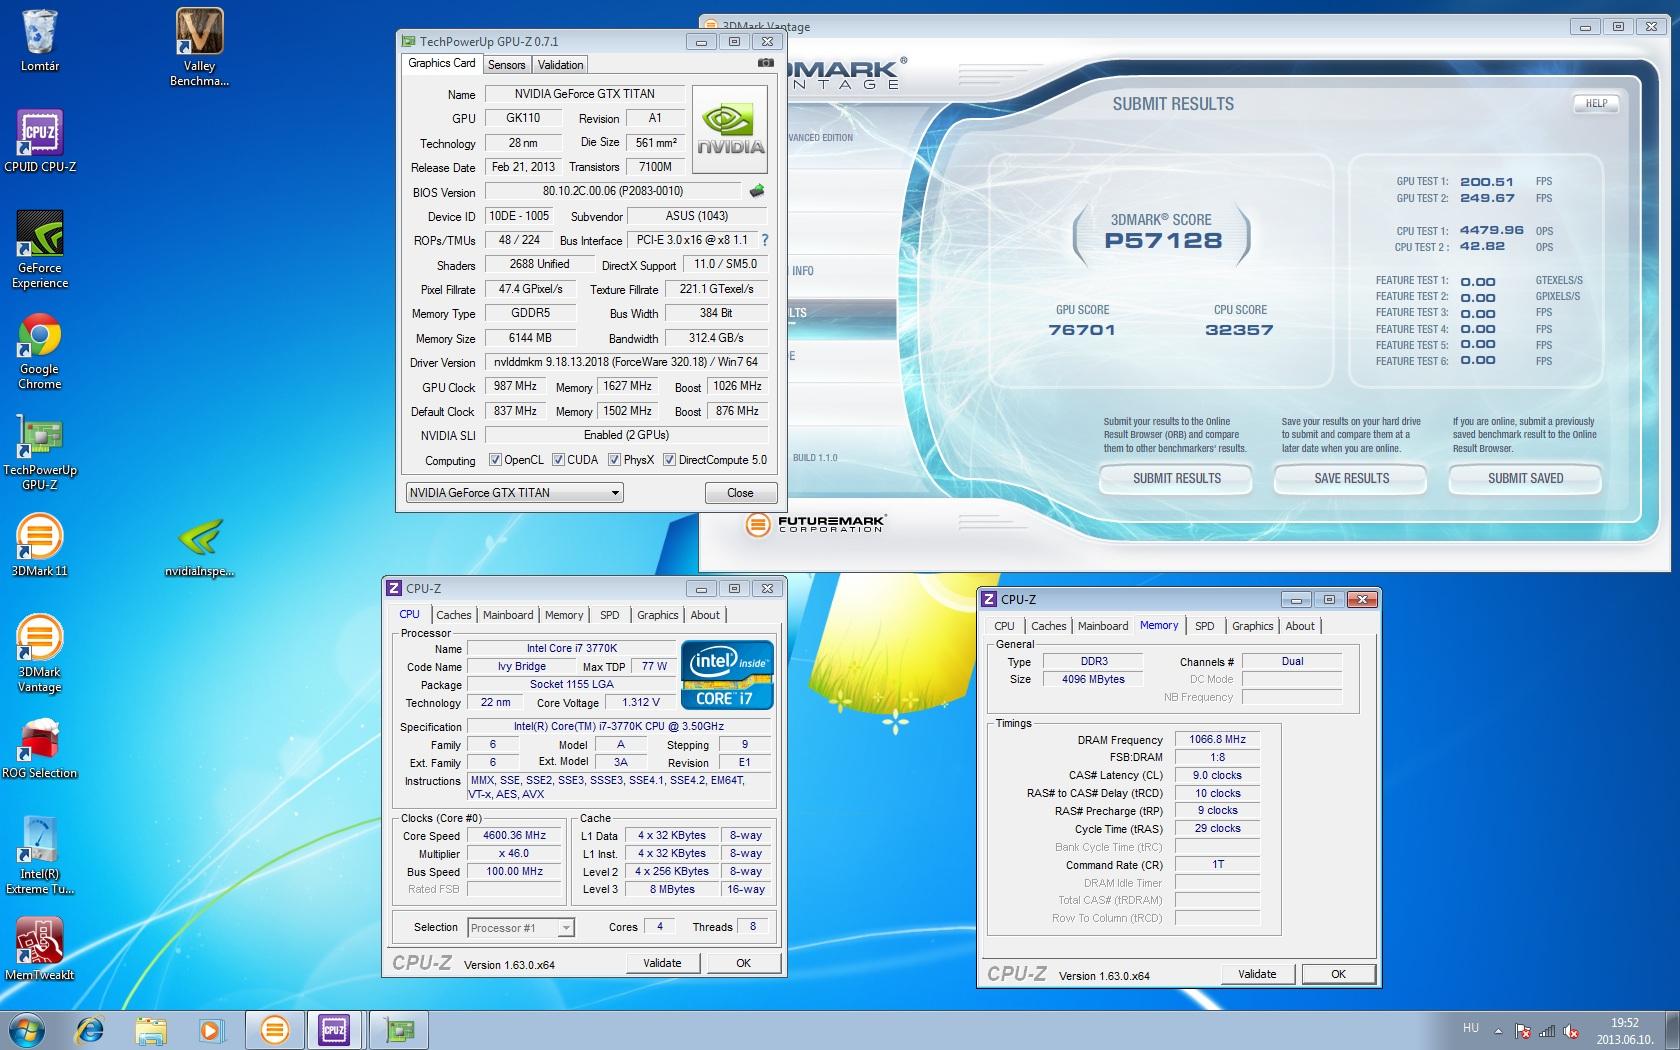Open the Mainboard tab in left CPU-Z window

[x=508, y=615]
